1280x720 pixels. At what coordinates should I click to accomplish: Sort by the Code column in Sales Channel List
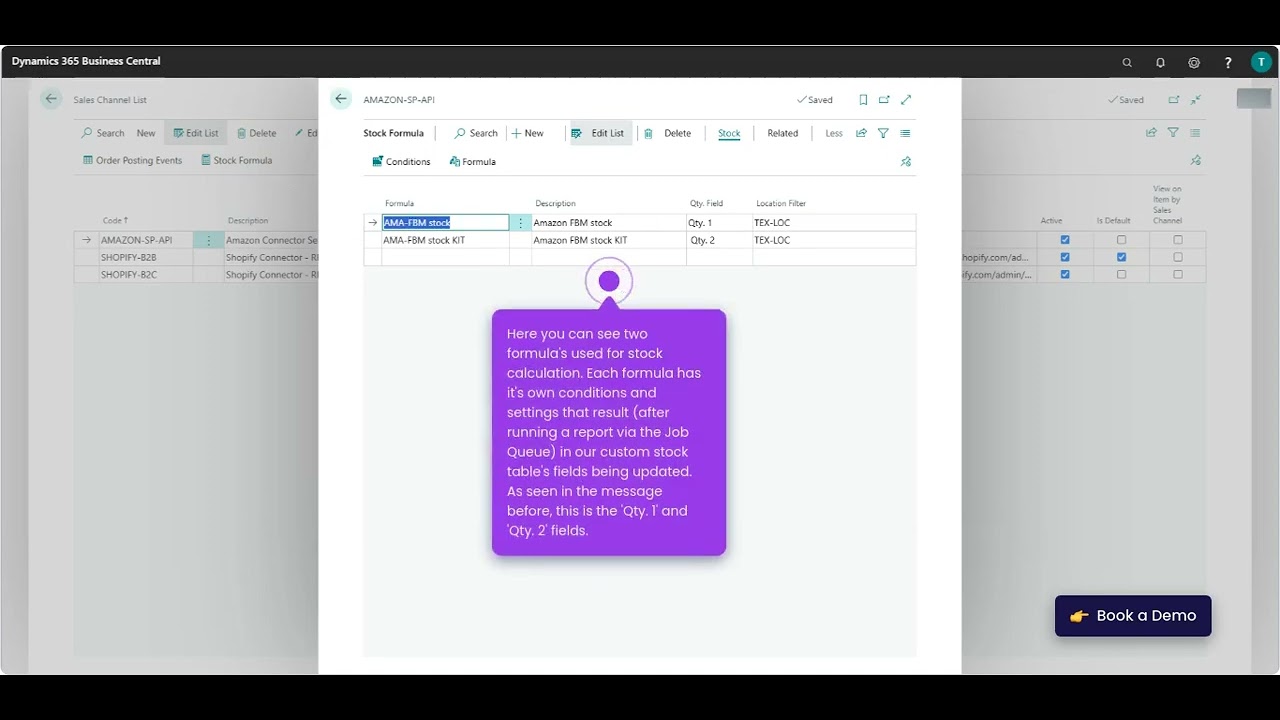[x=115, y=221]
